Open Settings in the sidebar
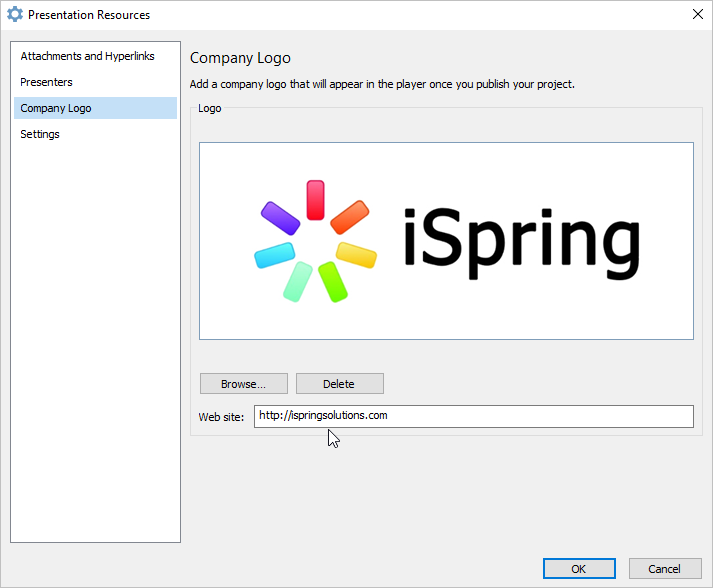The height and width of the screenshot is (588, 713). coord(95,134)
